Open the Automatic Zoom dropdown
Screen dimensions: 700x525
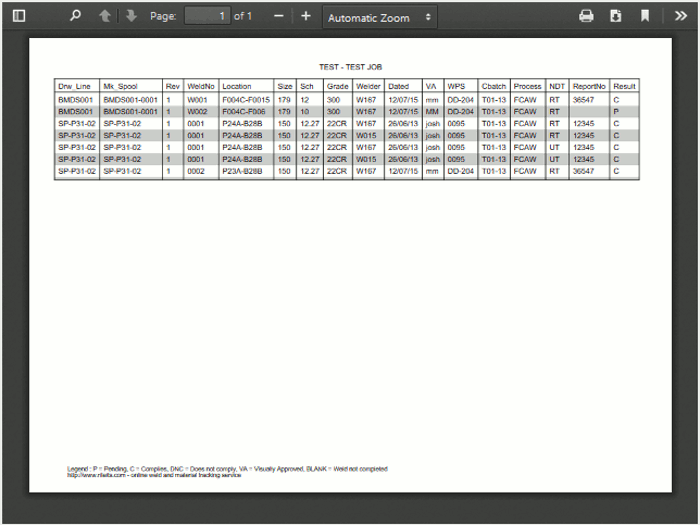pyautogui.click(x=380, y=17)
